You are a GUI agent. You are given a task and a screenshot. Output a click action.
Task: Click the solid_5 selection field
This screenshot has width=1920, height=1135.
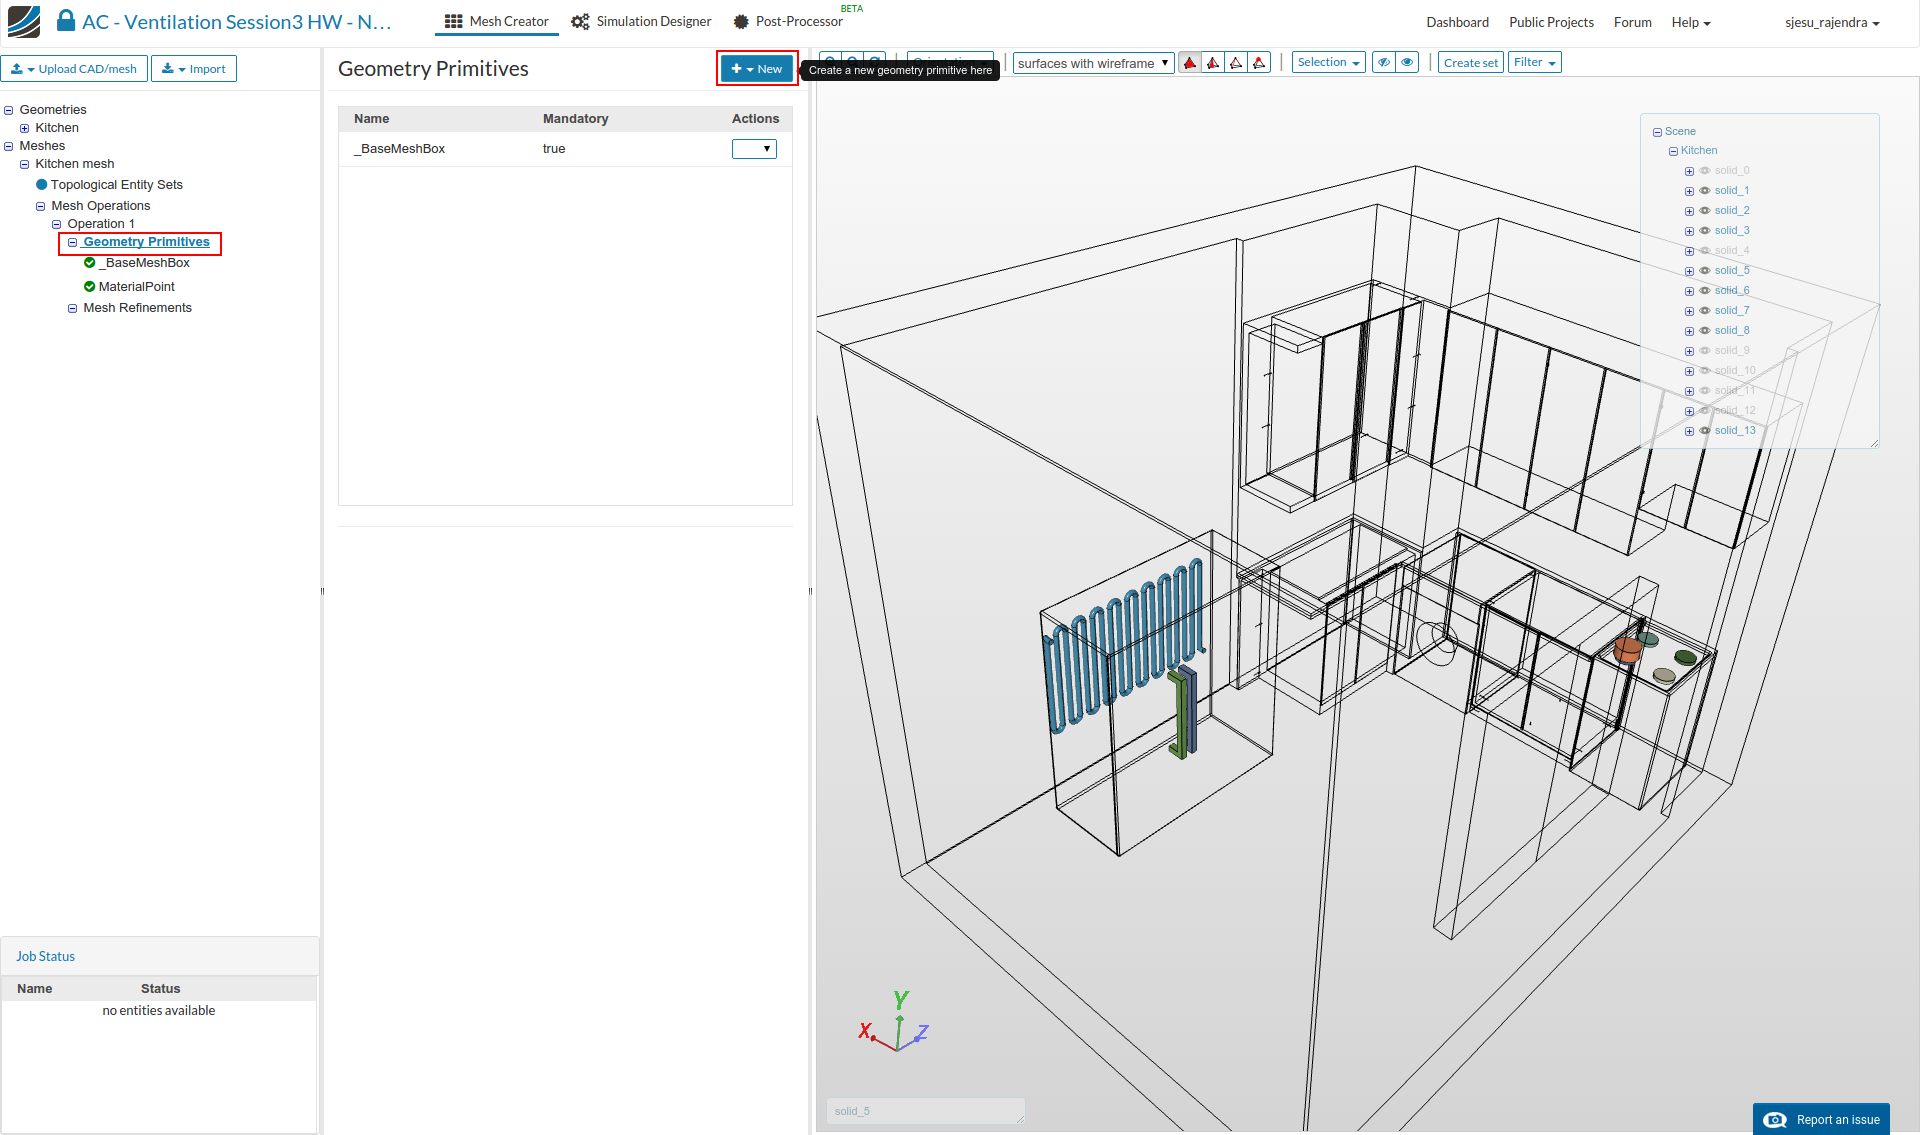click(x=924, y=1111)
